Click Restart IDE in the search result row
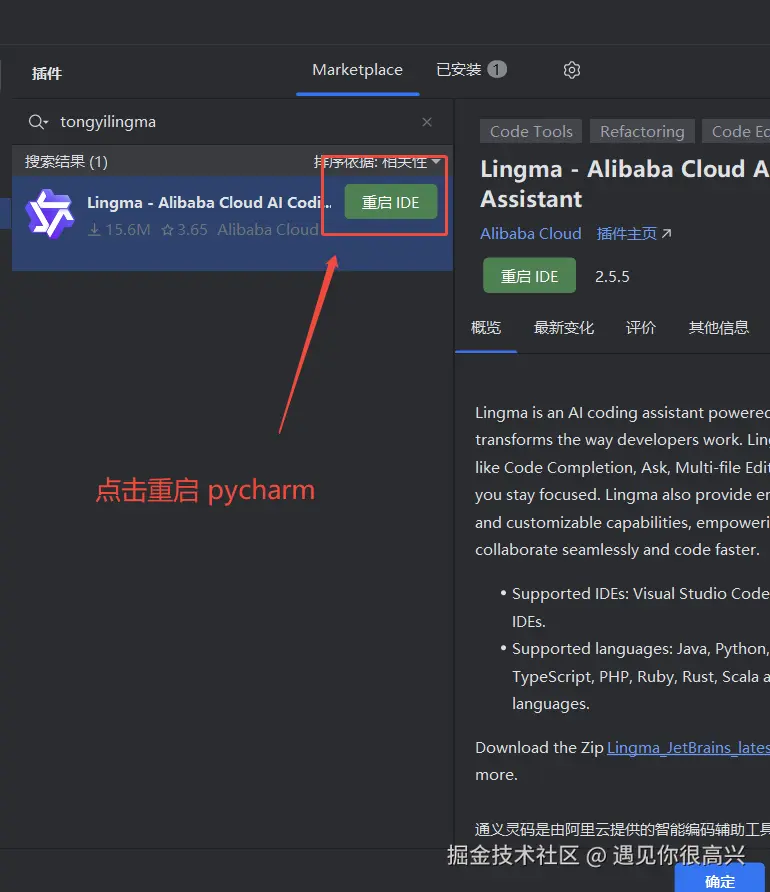The image size is (770, 892). (391, 202)
